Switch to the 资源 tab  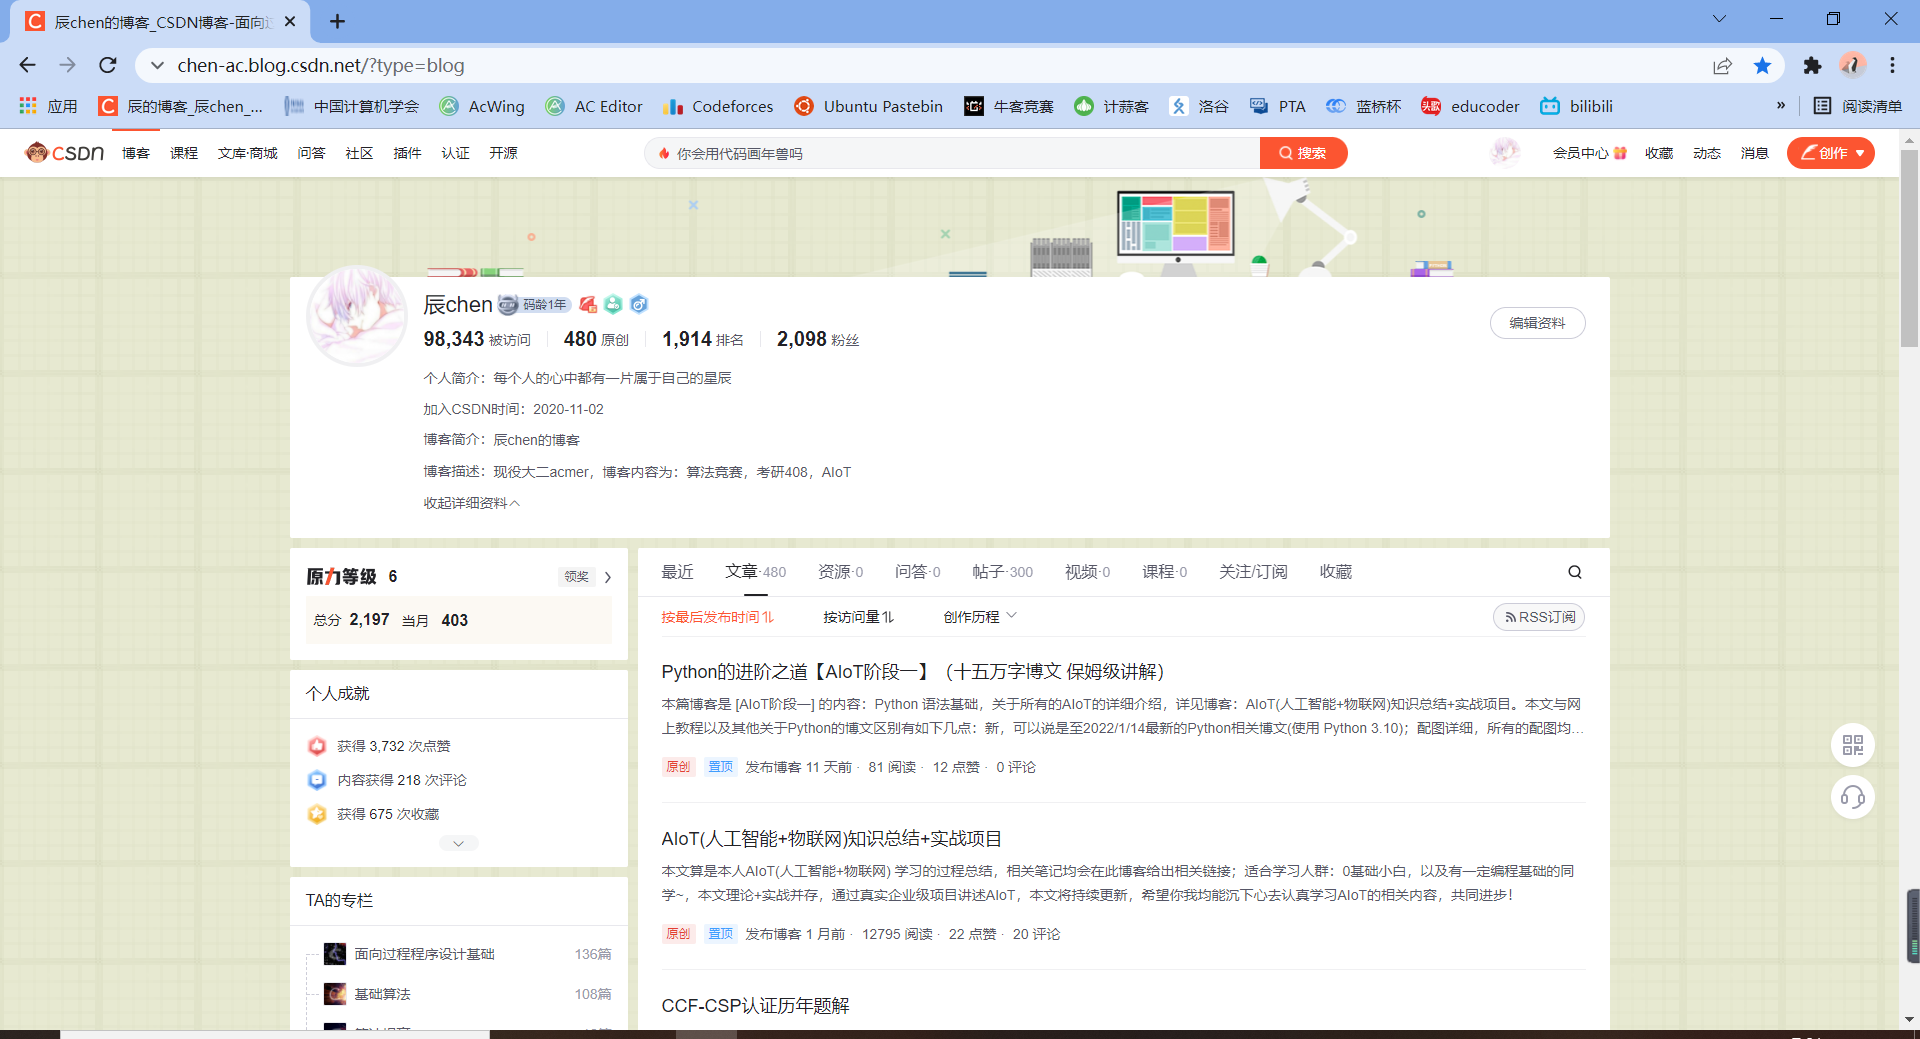click(x=840, y=572)
